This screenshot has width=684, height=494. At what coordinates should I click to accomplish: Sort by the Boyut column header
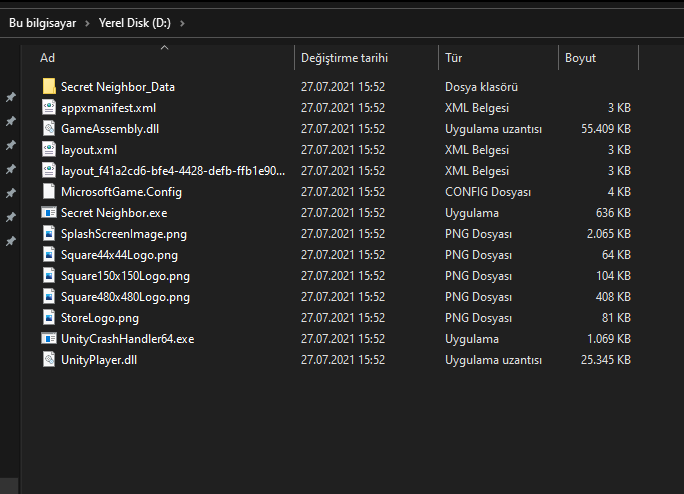tap(580, 58)
